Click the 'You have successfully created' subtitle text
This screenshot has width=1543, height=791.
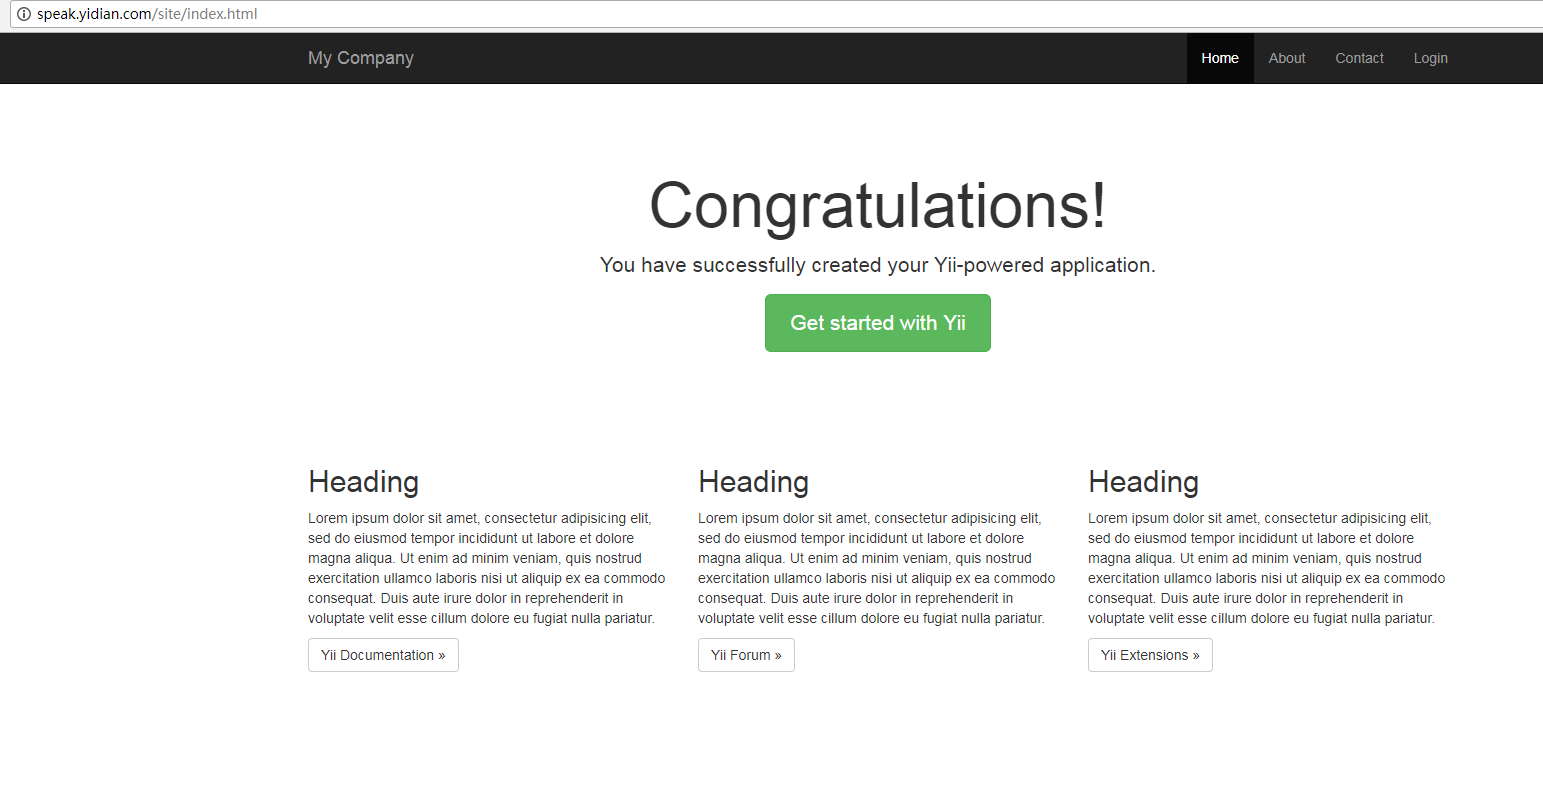pos(878,265)
